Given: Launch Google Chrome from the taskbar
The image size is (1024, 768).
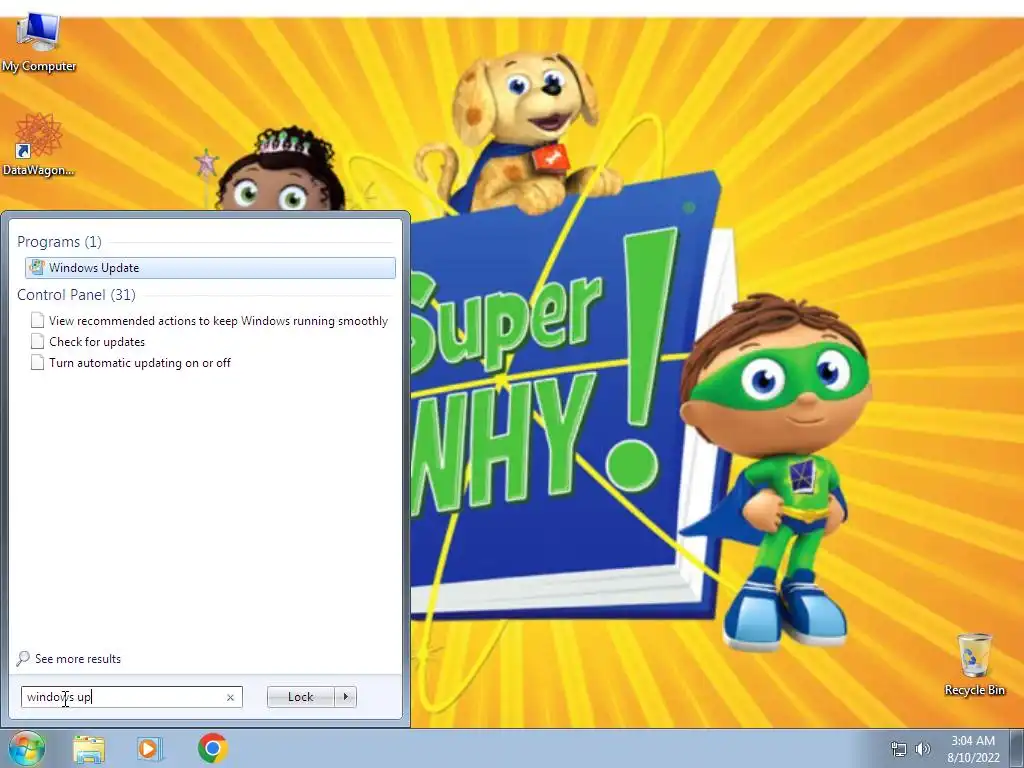Looking at the screenshot, I should point(213,748).
